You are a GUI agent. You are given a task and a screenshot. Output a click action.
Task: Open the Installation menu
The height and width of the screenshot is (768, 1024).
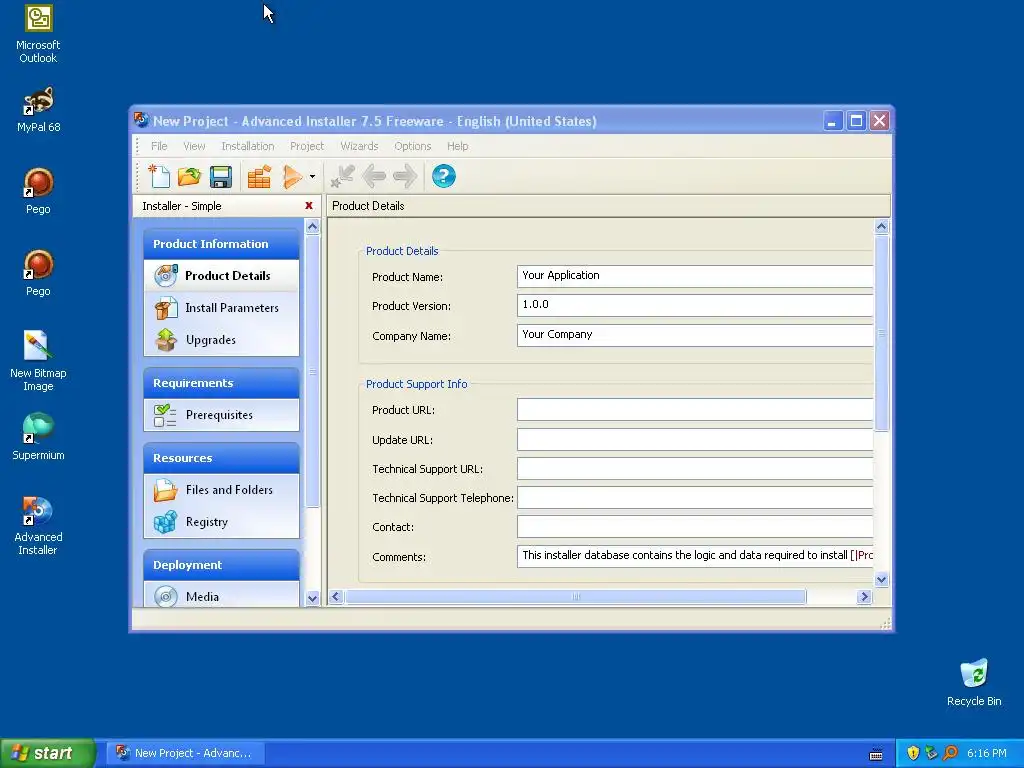coord(248,146)
